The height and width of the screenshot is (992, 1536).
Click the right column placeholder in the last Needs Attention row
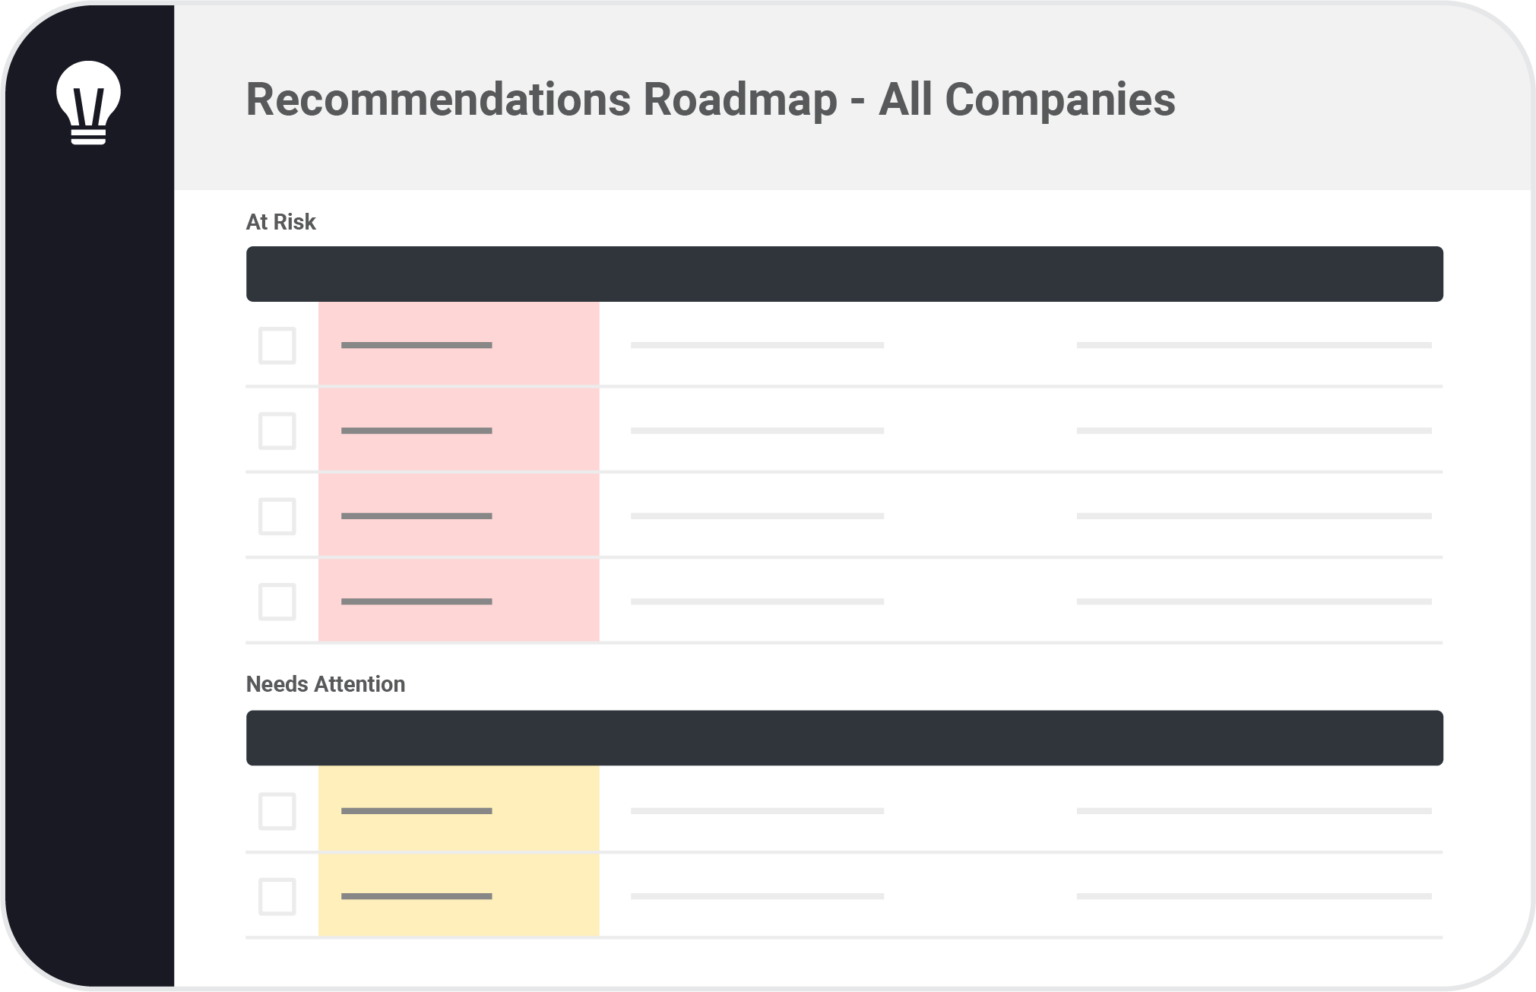tap(1254, 896)
